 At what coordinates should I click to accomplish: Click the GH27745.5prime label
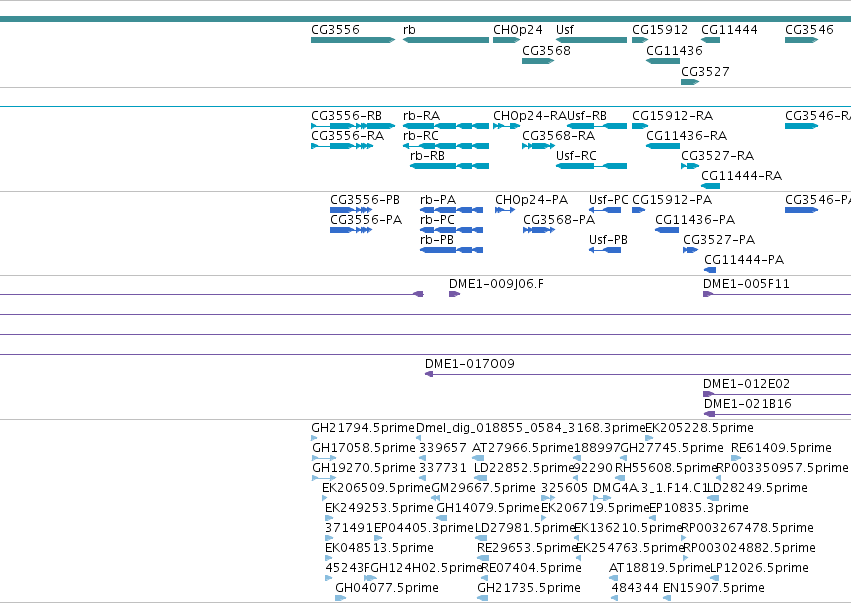pyautogui.click(x=672, y=448)
